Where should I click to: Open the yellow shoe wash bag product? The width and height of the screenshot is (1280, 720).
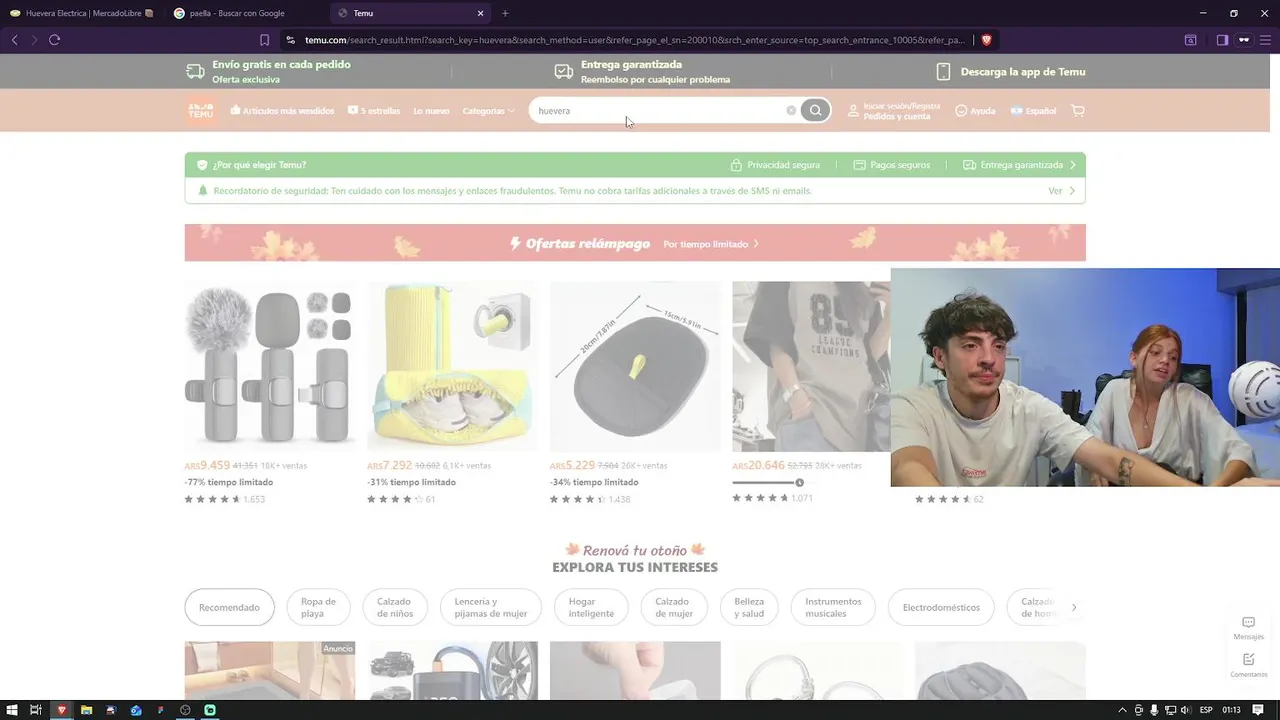452,366
